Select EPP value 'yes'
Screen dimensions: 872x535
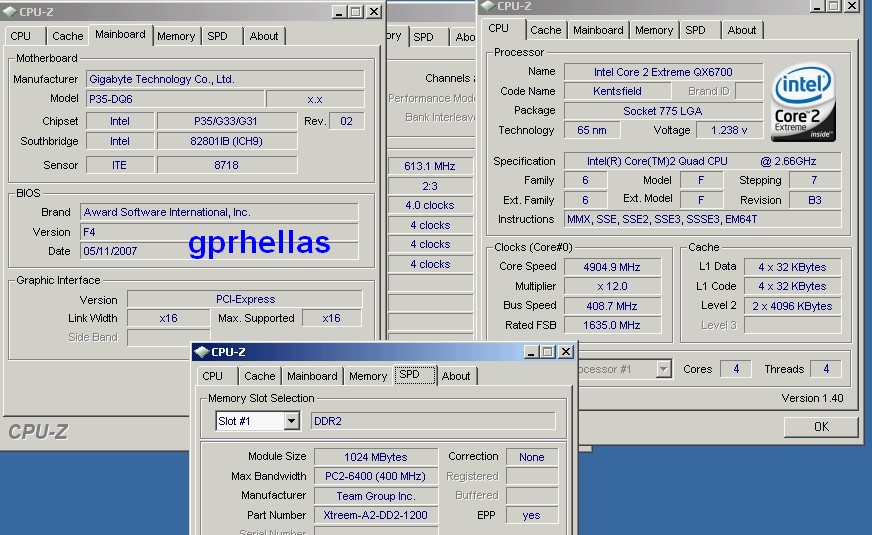pos(532,516)
